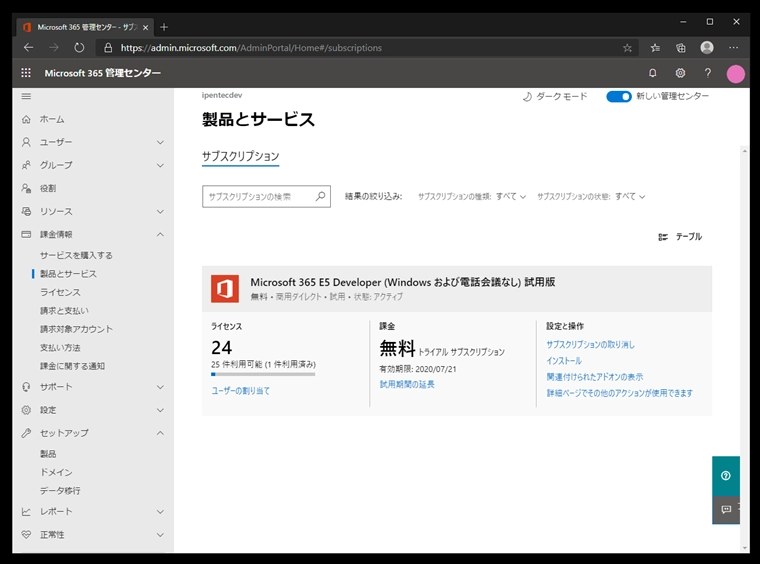The height and width of the screenshot is (564, 760).
Task: Expand the 設定 chevron
Action: [160, 410]
